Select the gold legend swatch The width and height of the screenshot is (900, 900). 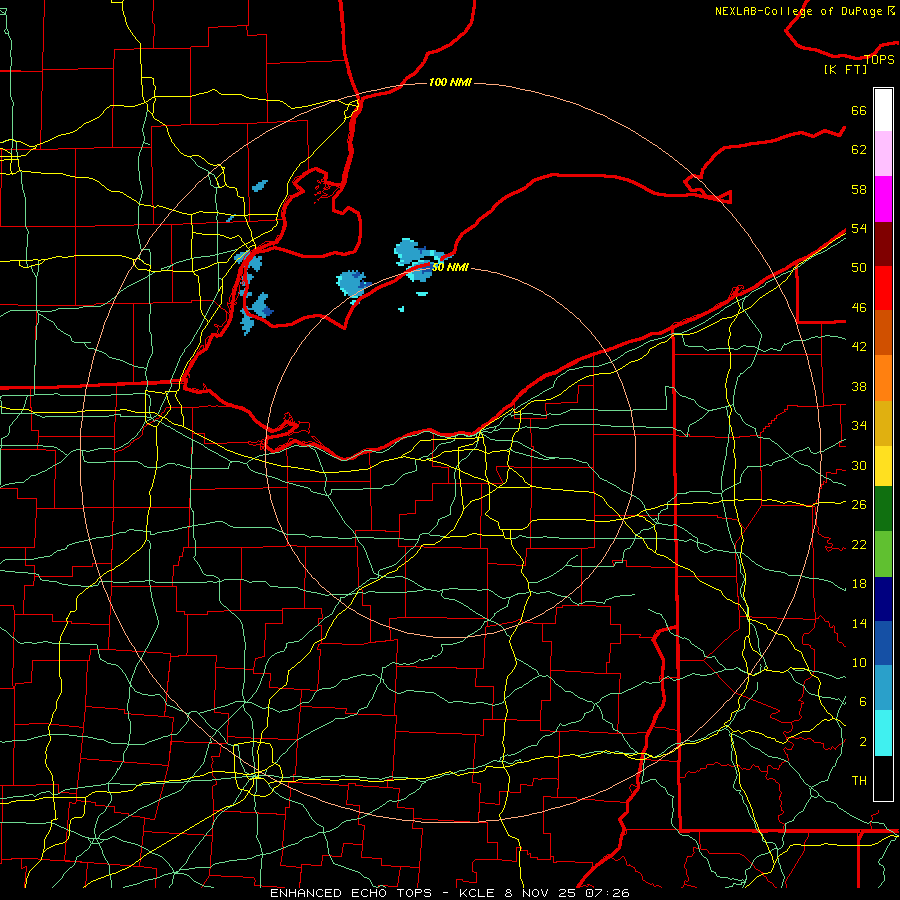point(883,422)
